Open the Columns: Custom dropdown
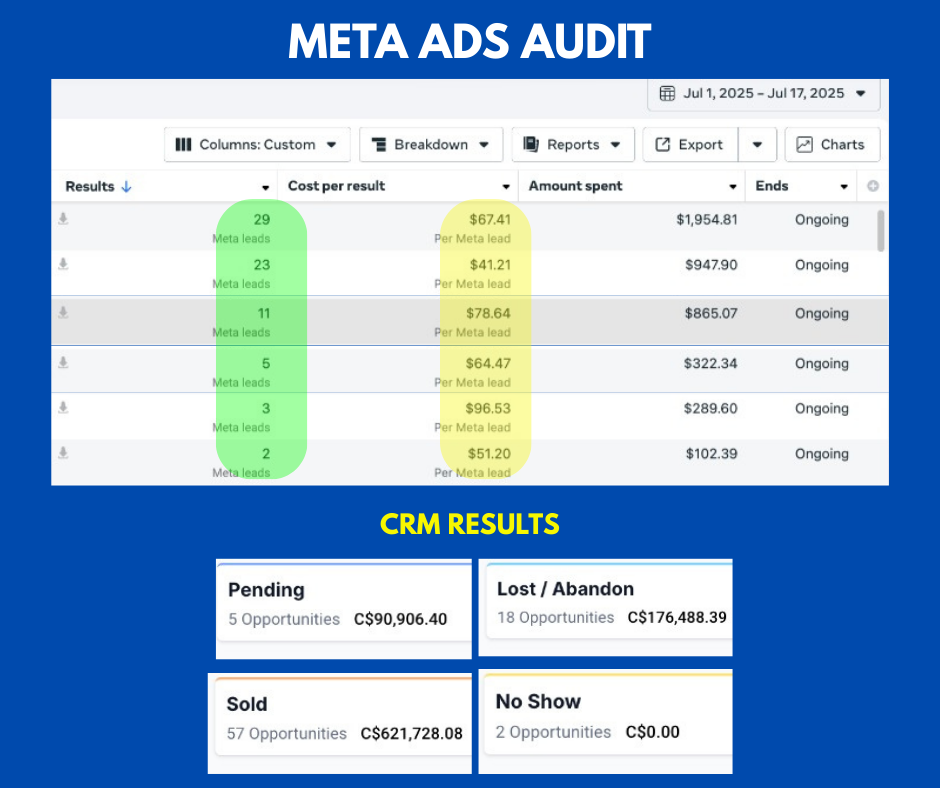The width and height of the screenshot is (940, 788). coord(257,144)
